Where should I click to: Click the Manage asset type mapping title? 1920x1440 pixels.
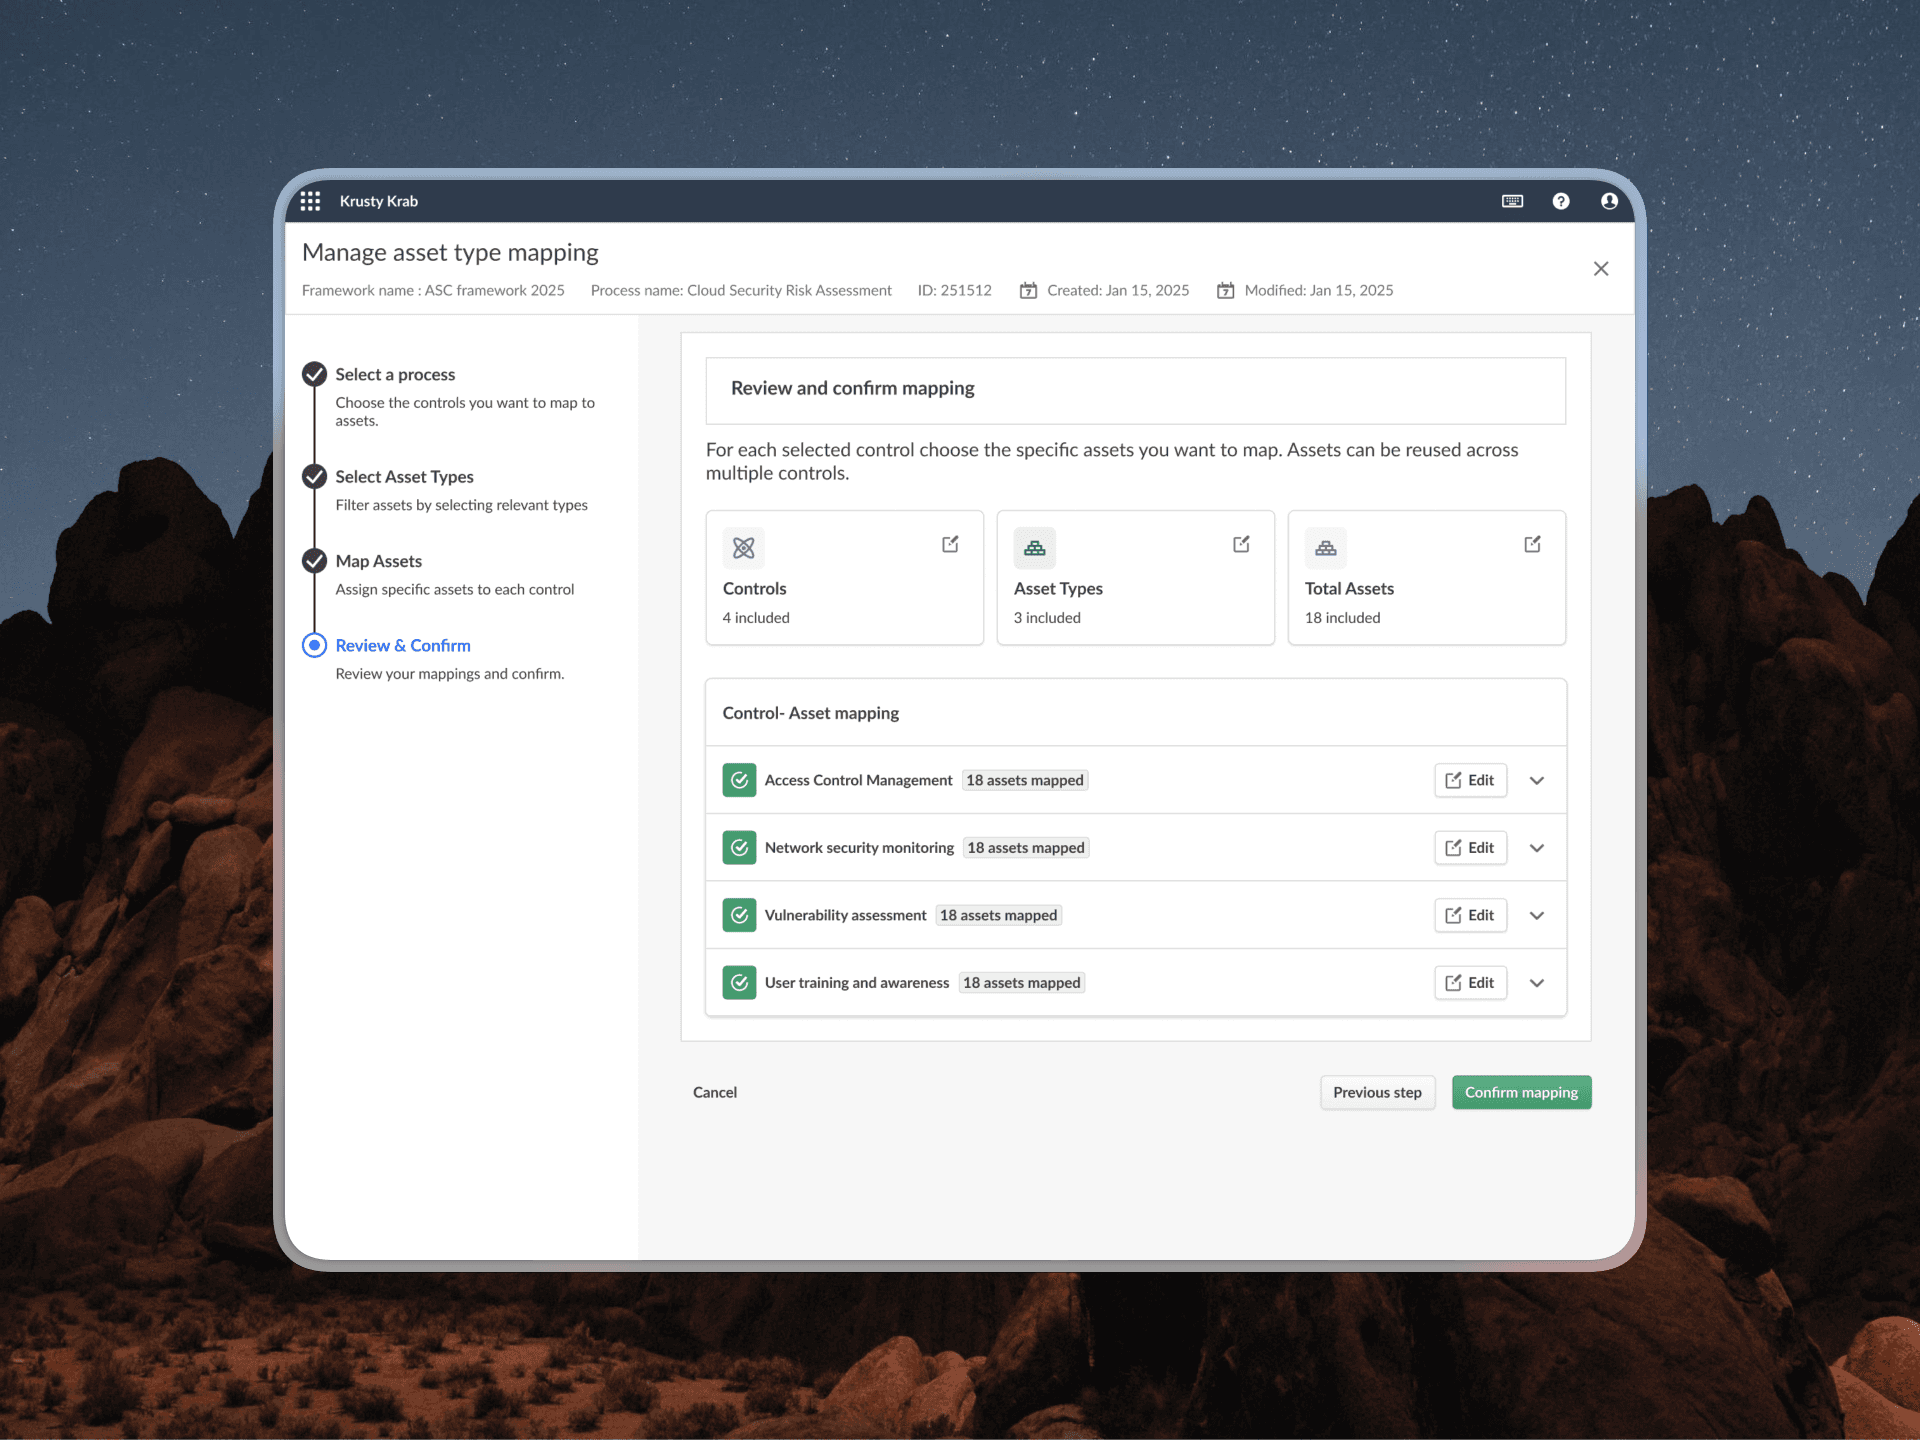450,252
